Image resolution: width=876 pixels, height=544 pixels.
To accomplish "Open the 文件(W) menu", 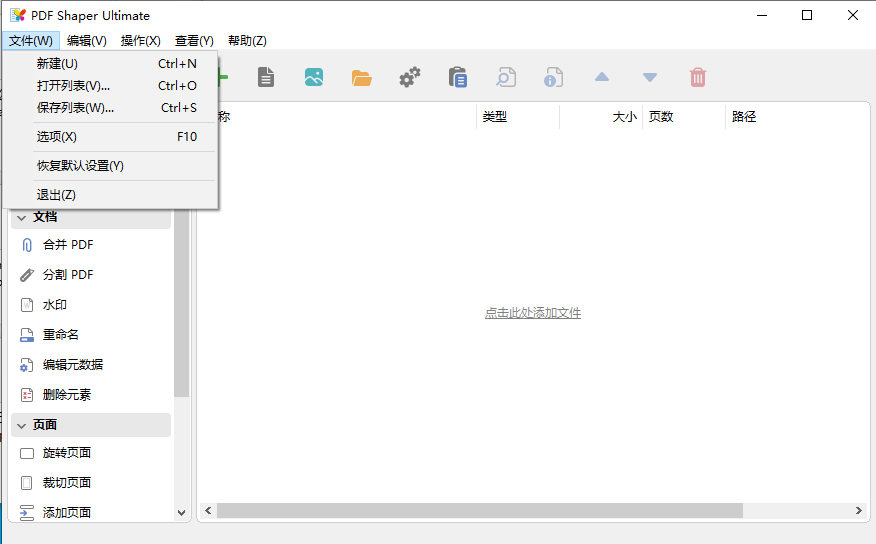I will [31, 40].
